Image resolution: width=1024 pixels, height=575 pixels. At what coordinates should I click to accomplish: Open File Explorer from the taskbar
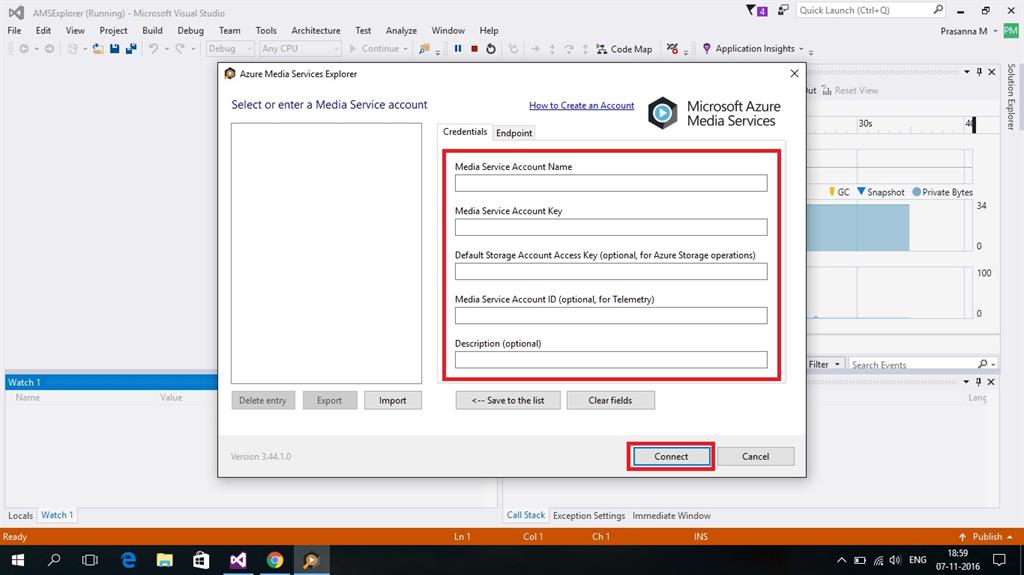point(165,560)
